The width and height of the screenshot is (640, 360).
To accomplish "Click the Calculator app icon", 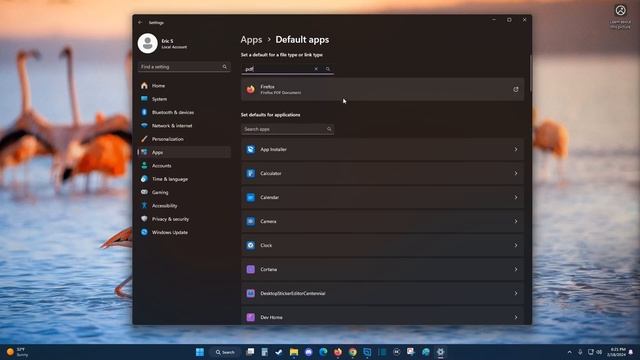I will (251, 173).
